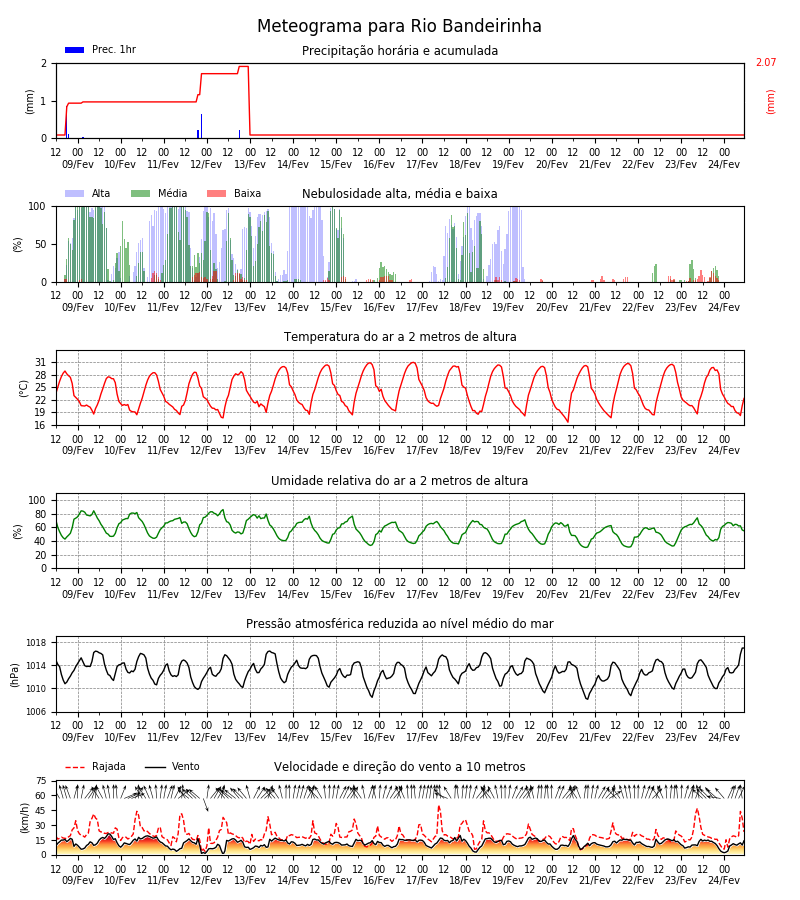Click the Velocidade e direção do vento heading
The height and width of the screenshot is (900, 800).
pos(399,767)
